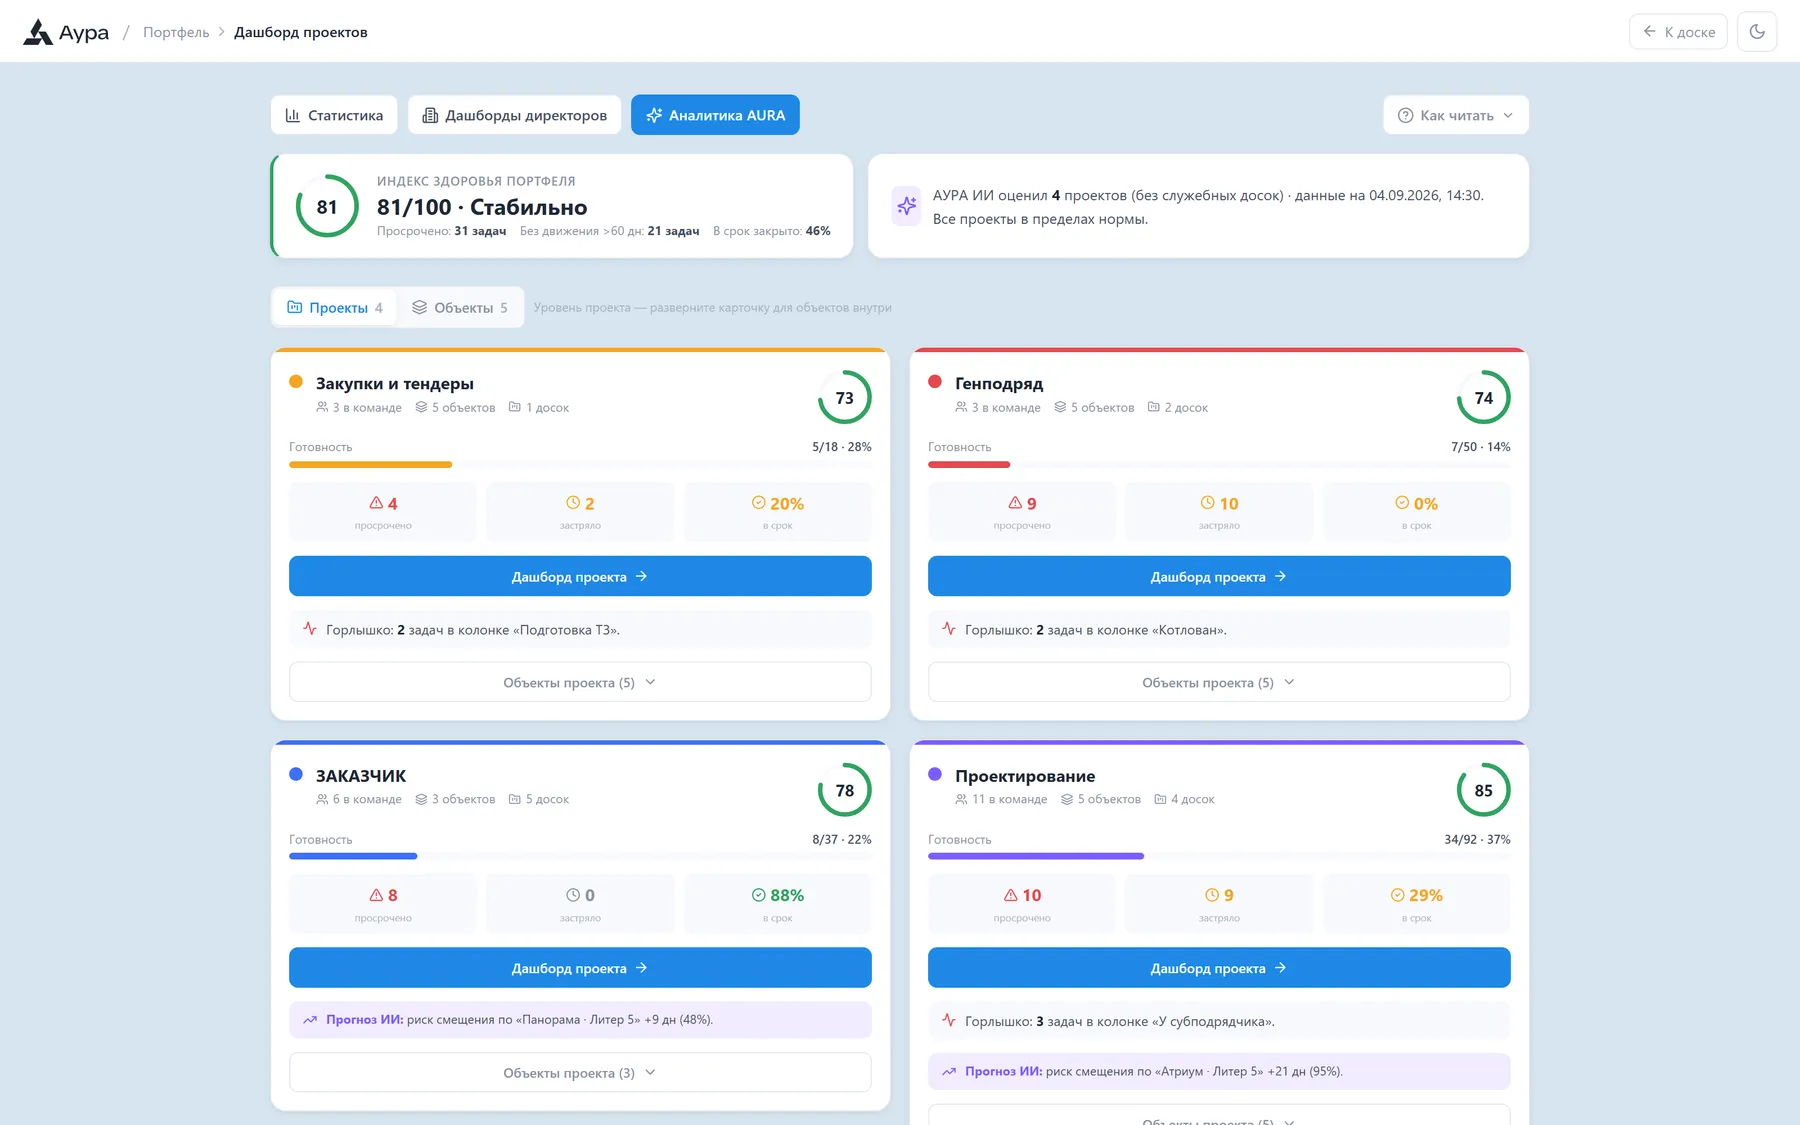Go back with the К доске button
The height and width of the screenshot is (1125, 1800).
(x=1678, y=32)
